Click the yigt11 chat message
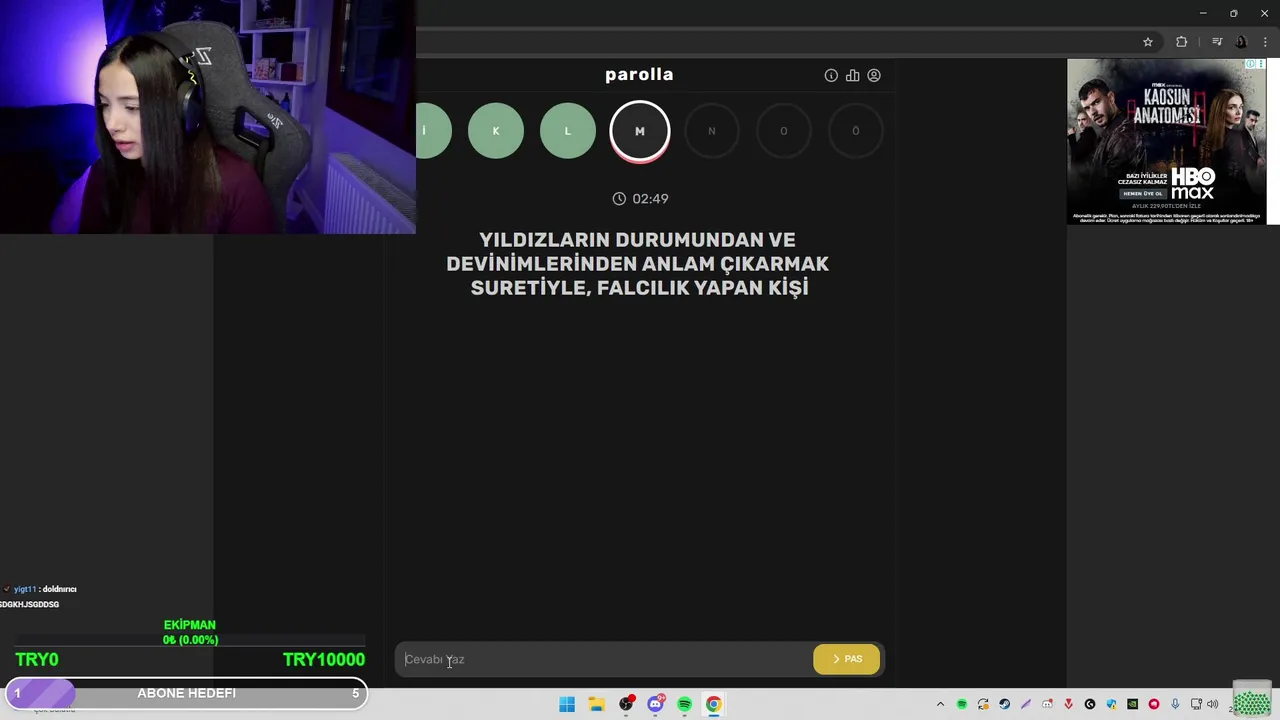The image size is (1280, 720). click(40, 590)
